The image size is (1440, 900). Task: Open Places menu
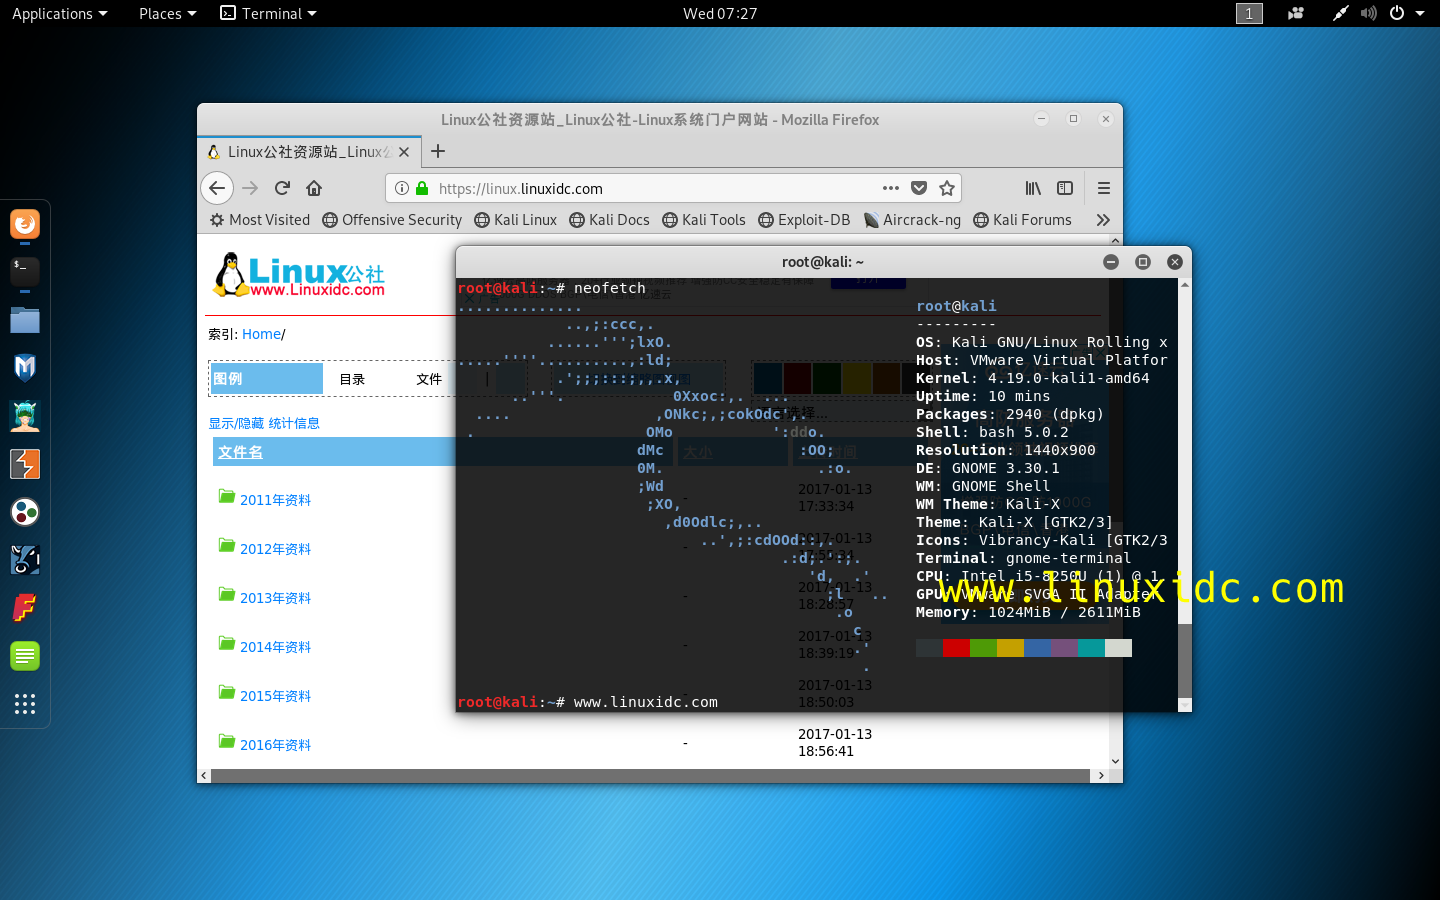pos(167,13)
